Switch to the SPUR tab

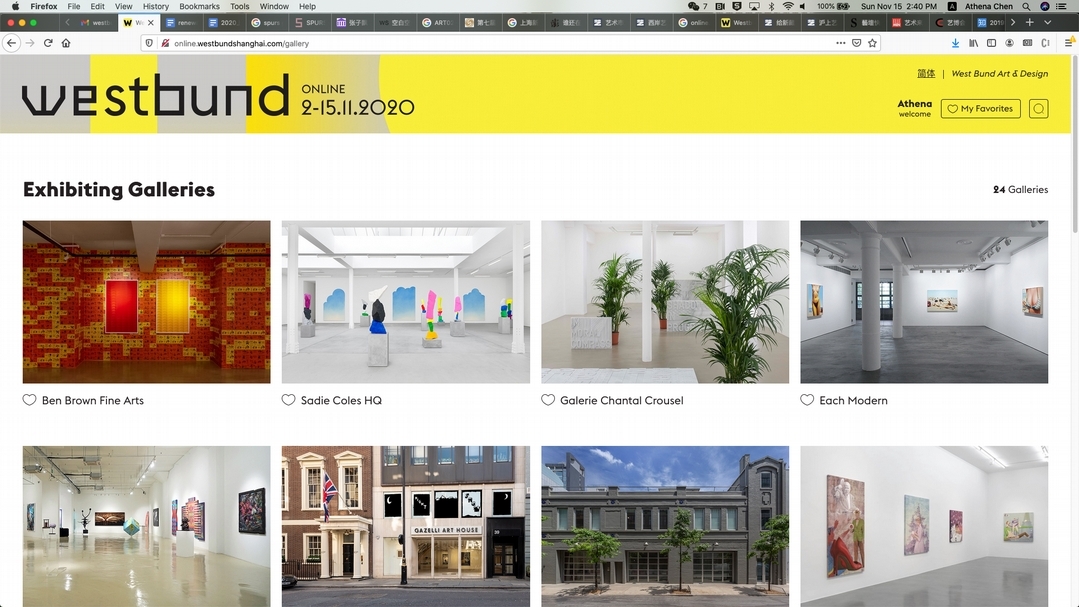[309, 23]
